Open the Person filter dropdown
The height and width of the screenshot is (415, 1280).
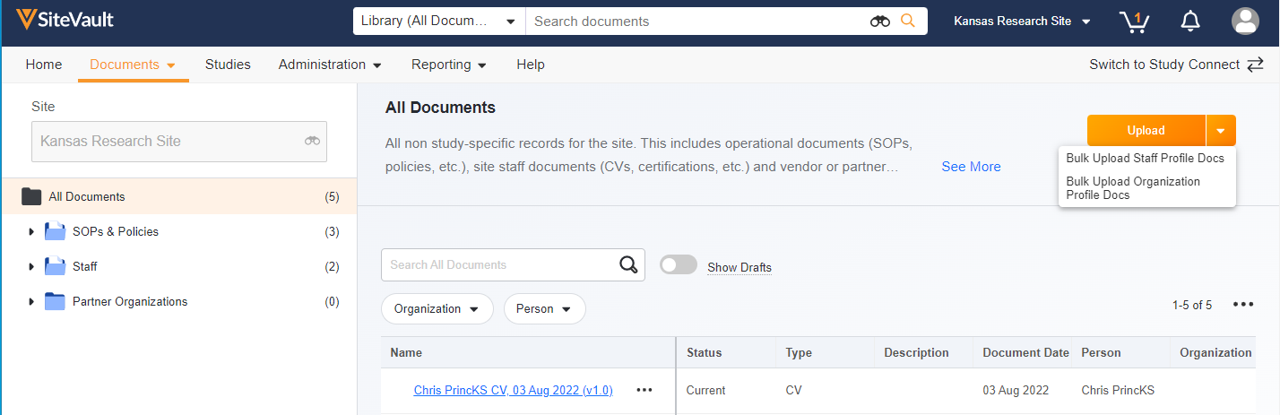(544, 309)
